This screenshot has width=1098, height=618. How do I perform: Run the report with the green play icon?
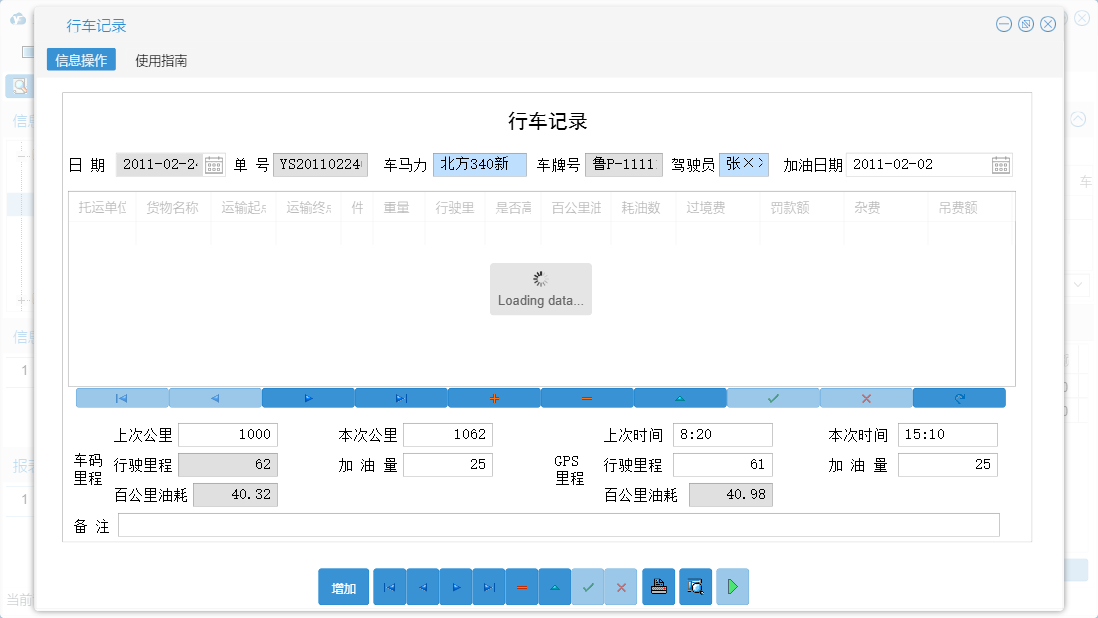click(732, 587)
